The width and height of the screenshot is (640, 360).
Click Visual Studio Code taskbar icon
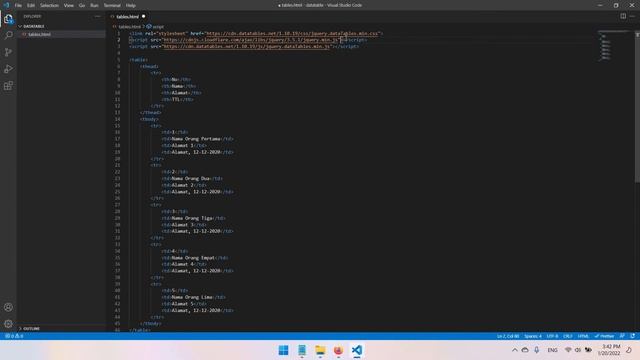coord(357,350)
